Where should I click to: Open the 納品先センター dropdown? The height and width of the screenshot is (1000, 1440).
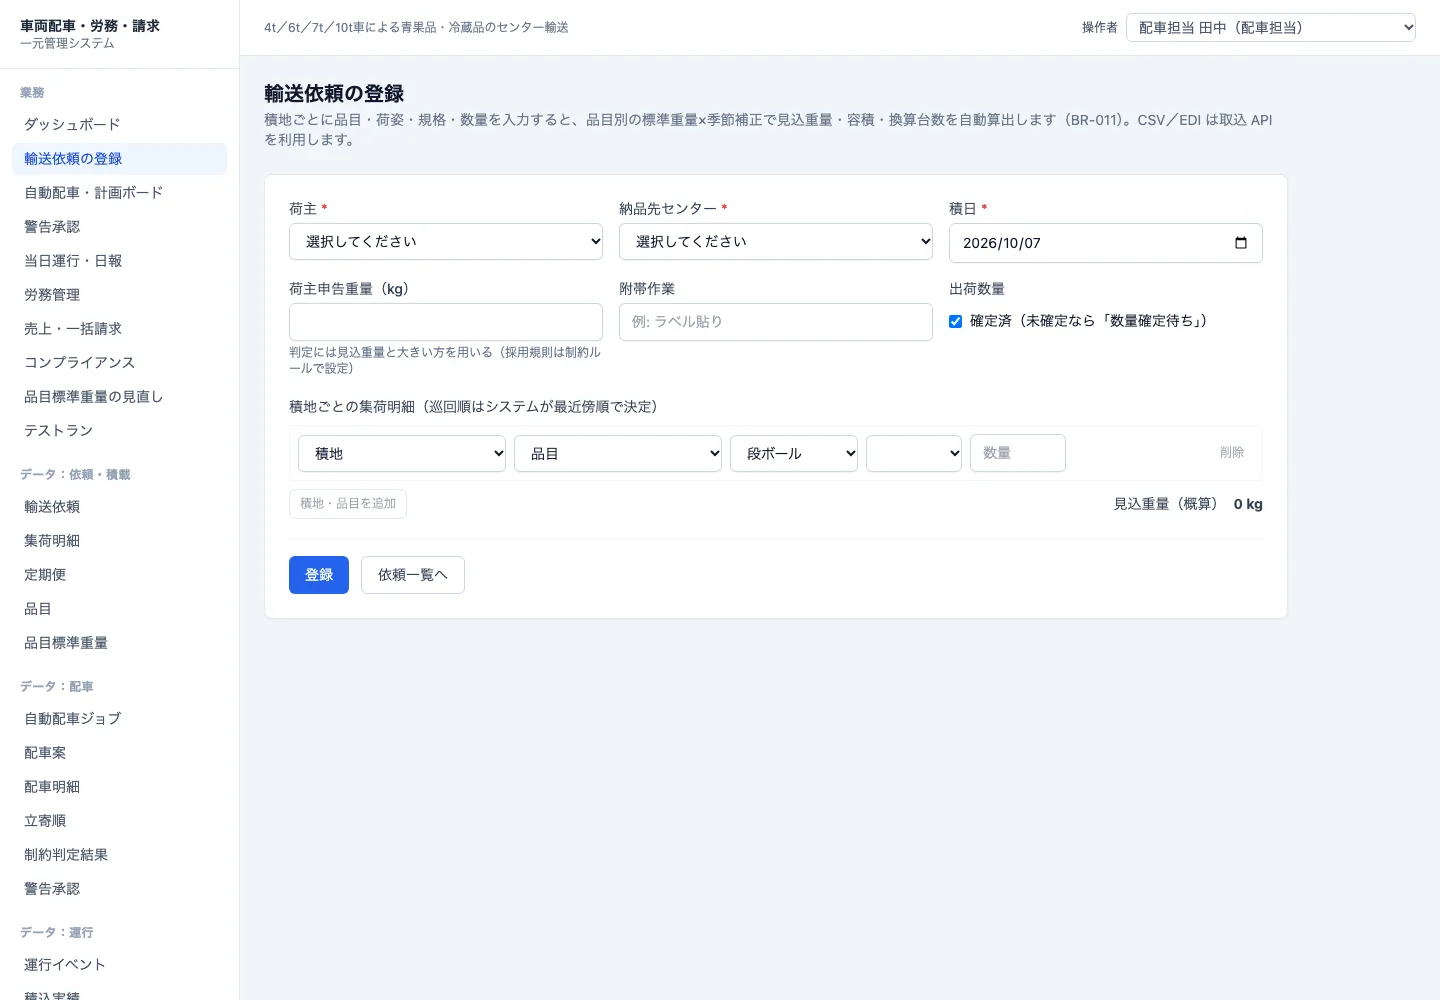point(776,242)
